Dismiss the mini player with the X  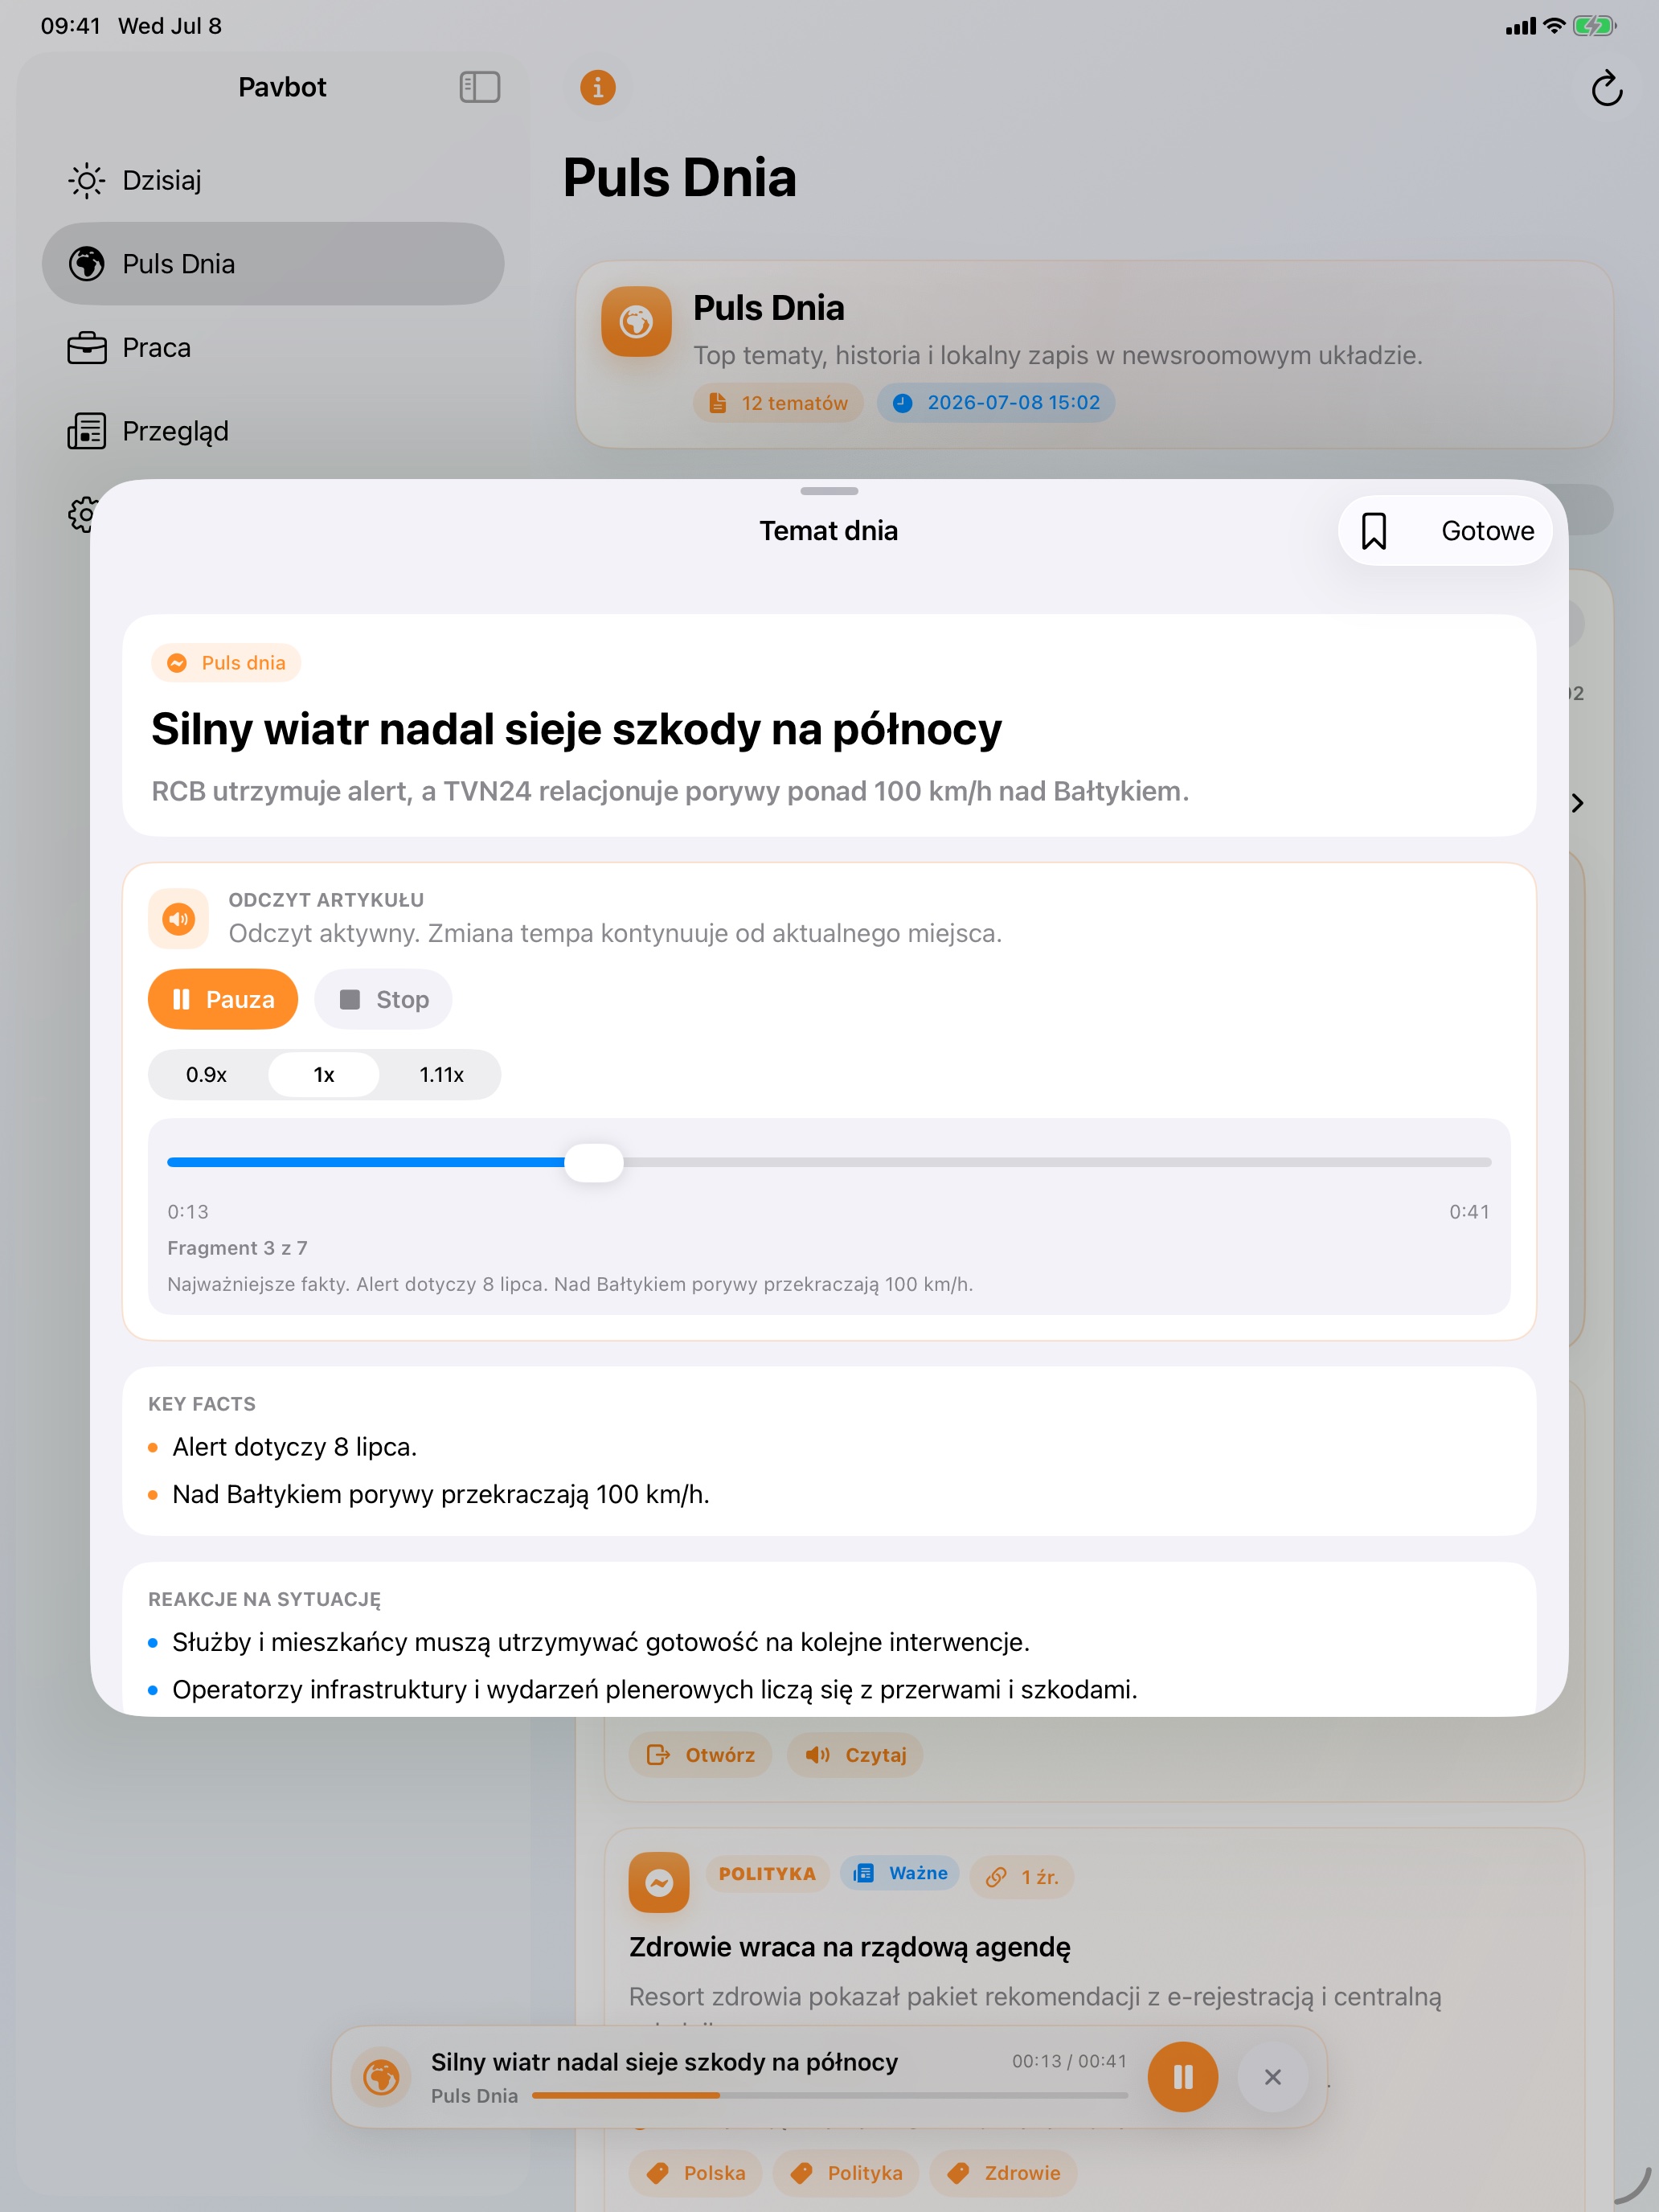pyautogui.click(x=1272, y=2077)
